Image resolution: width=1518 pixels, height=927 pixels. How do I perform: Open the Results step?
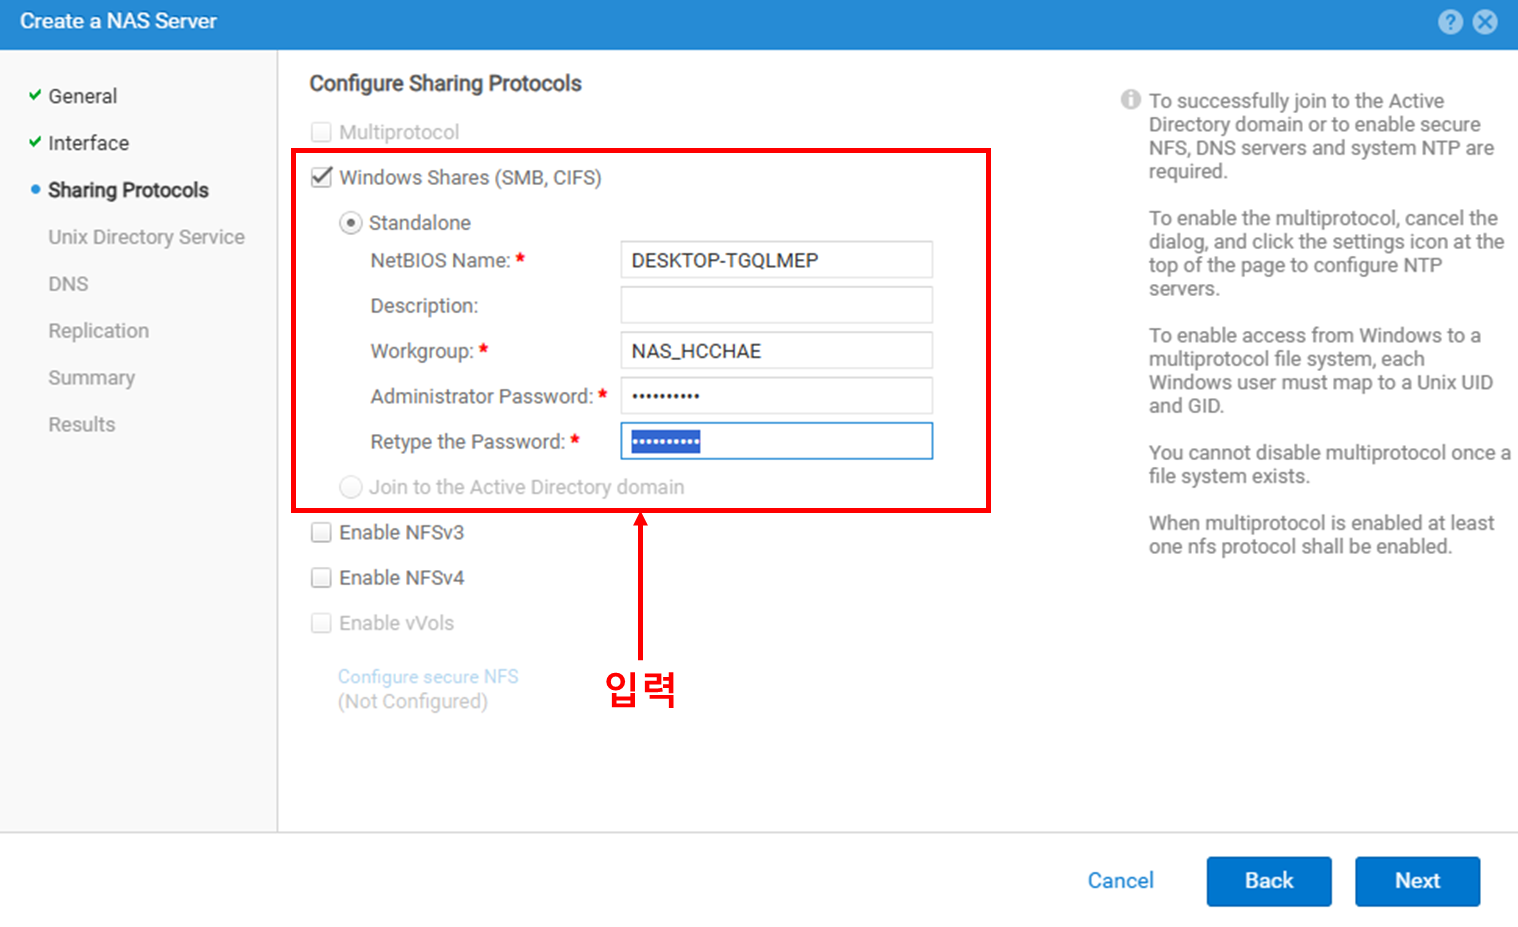[x=81, y=425]
